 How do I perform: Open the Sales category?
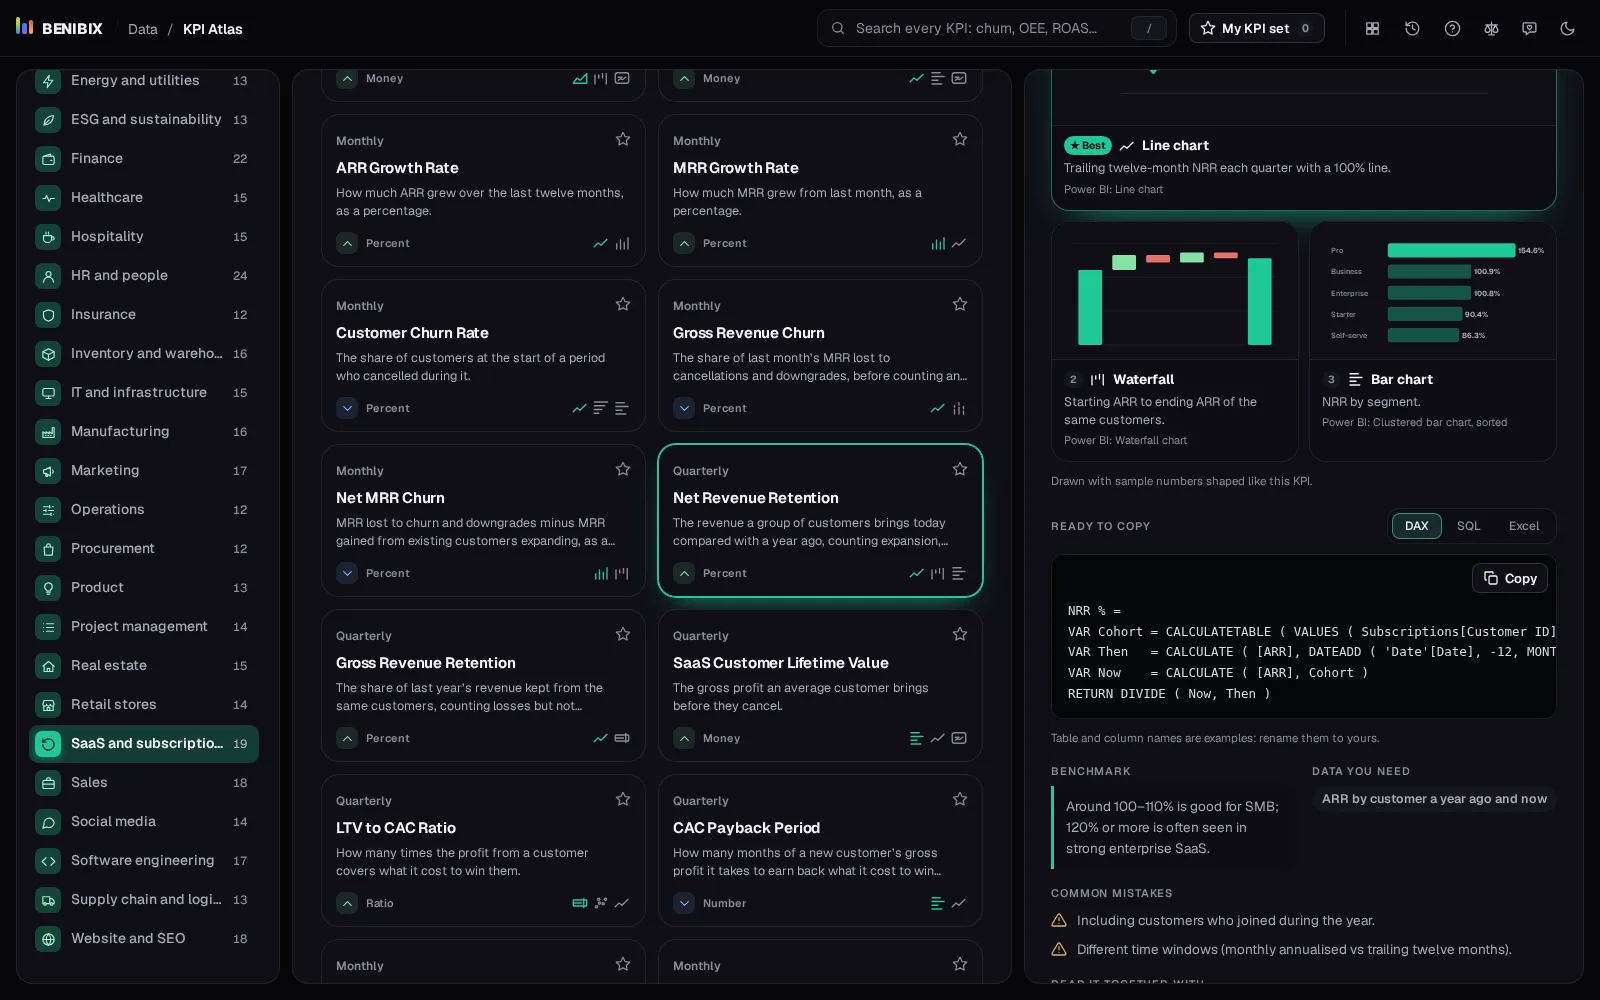coord(144,783)
